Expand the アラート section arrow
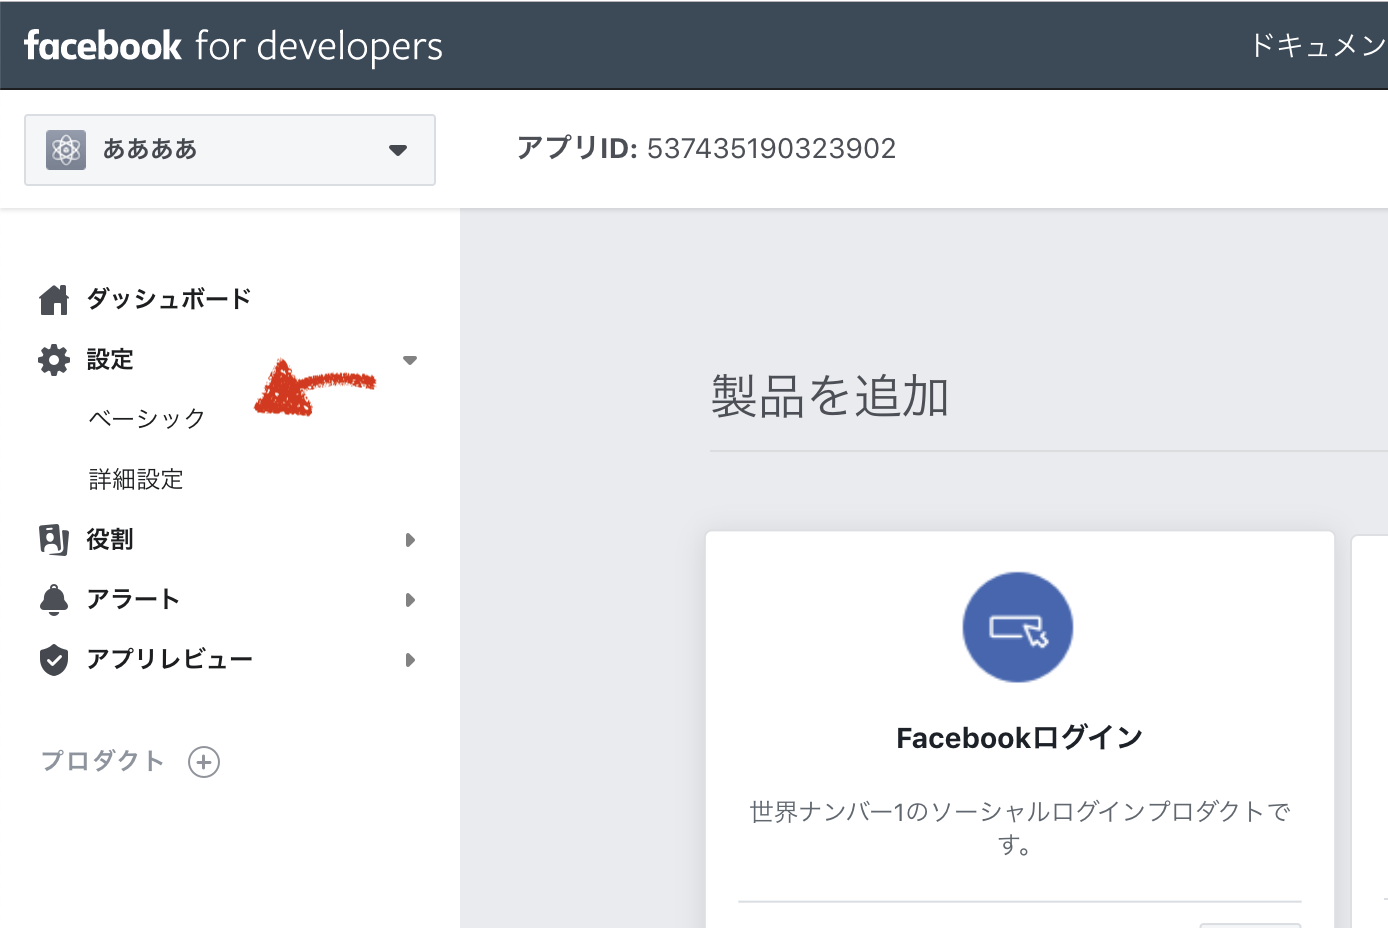 (x=409, y=599)
